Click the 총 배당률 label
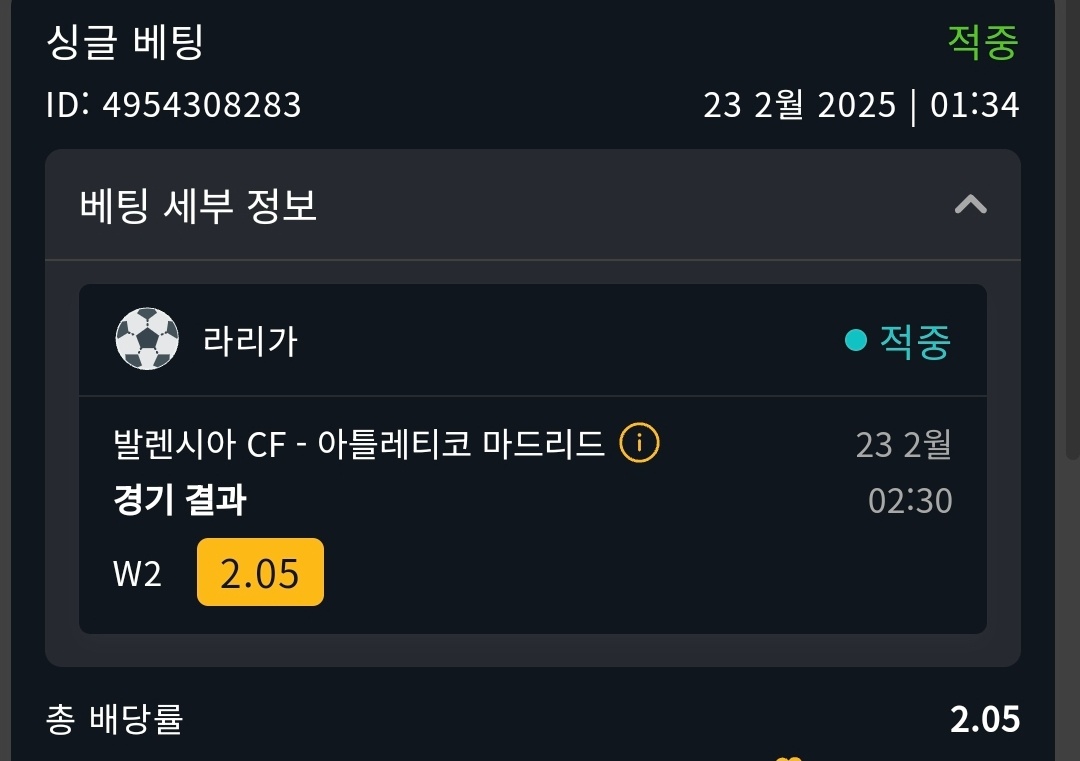 pyautogui.click(x=115, y=720)
